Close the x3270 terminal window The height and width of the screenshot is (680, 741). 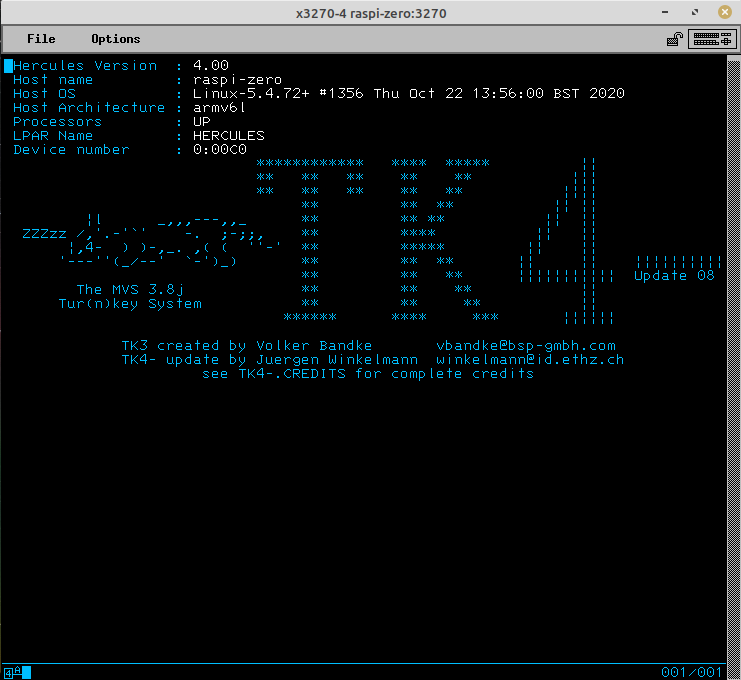click(722, 13)
